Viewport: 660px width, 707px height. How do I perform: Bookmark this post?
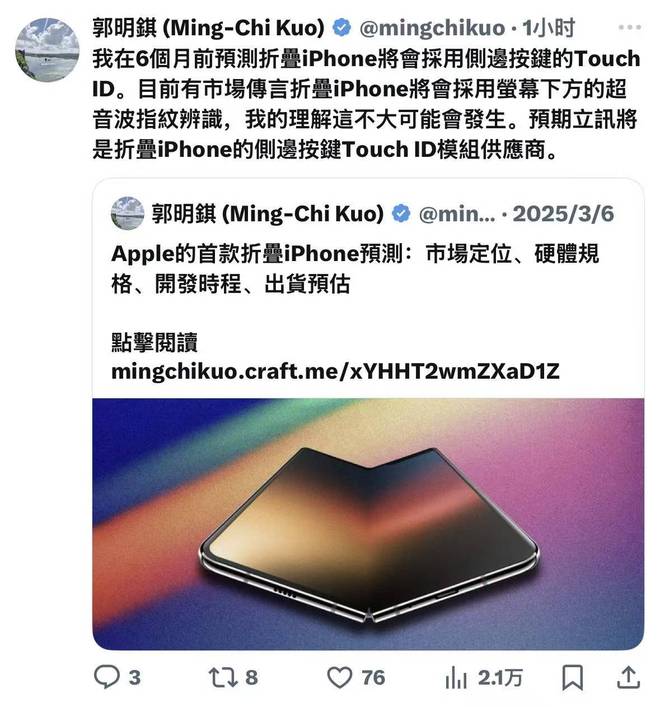pos(573,678)
